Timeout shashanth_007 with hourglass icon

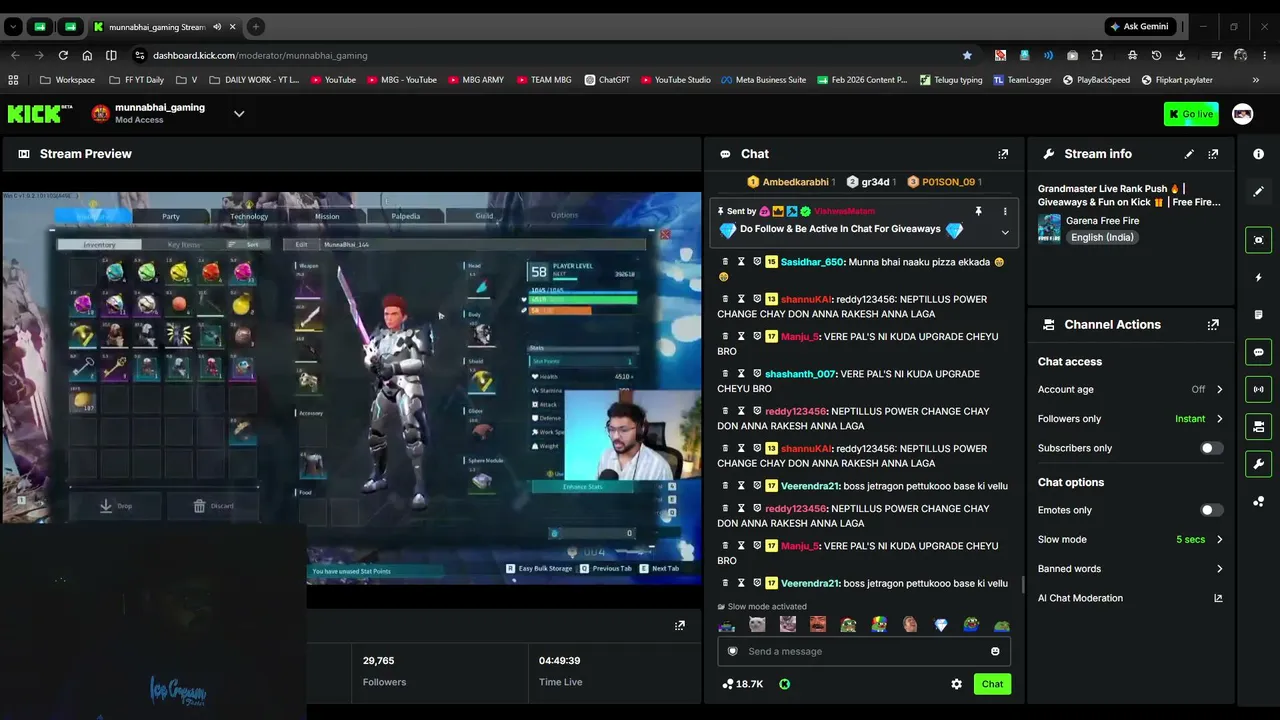point(742,374)
